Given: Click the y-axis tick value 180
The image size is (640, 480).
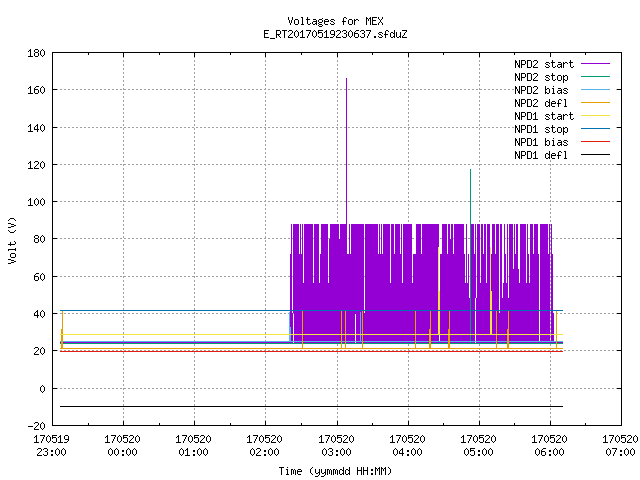Looking at the screenshot, I should tap(36, 53).
